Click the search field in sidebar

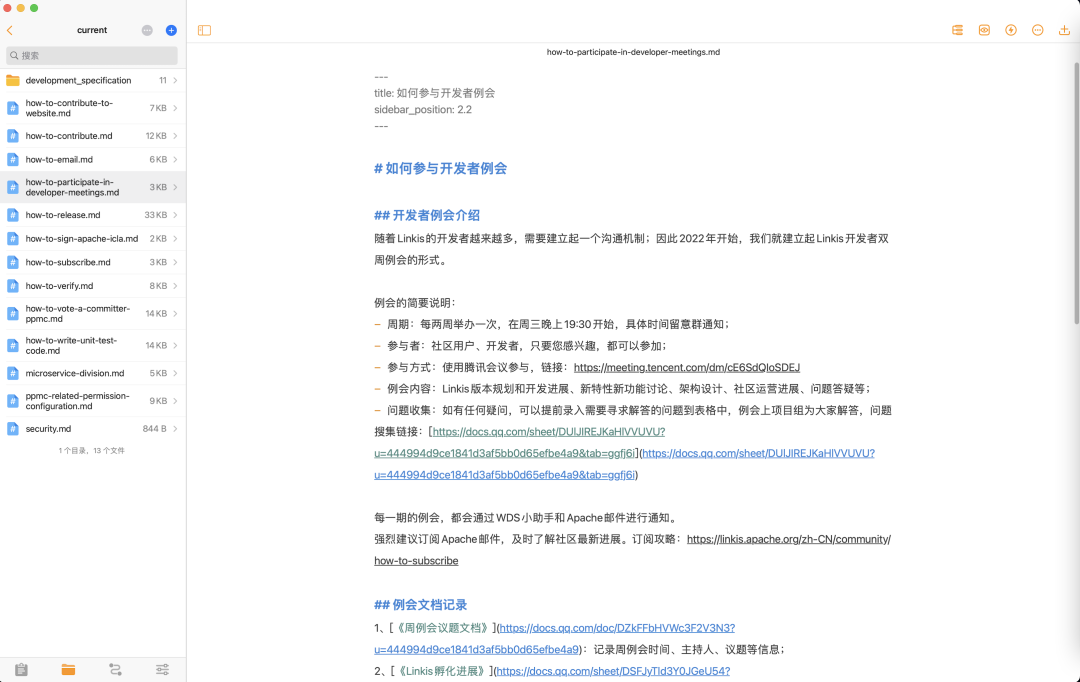pos(92,55)
